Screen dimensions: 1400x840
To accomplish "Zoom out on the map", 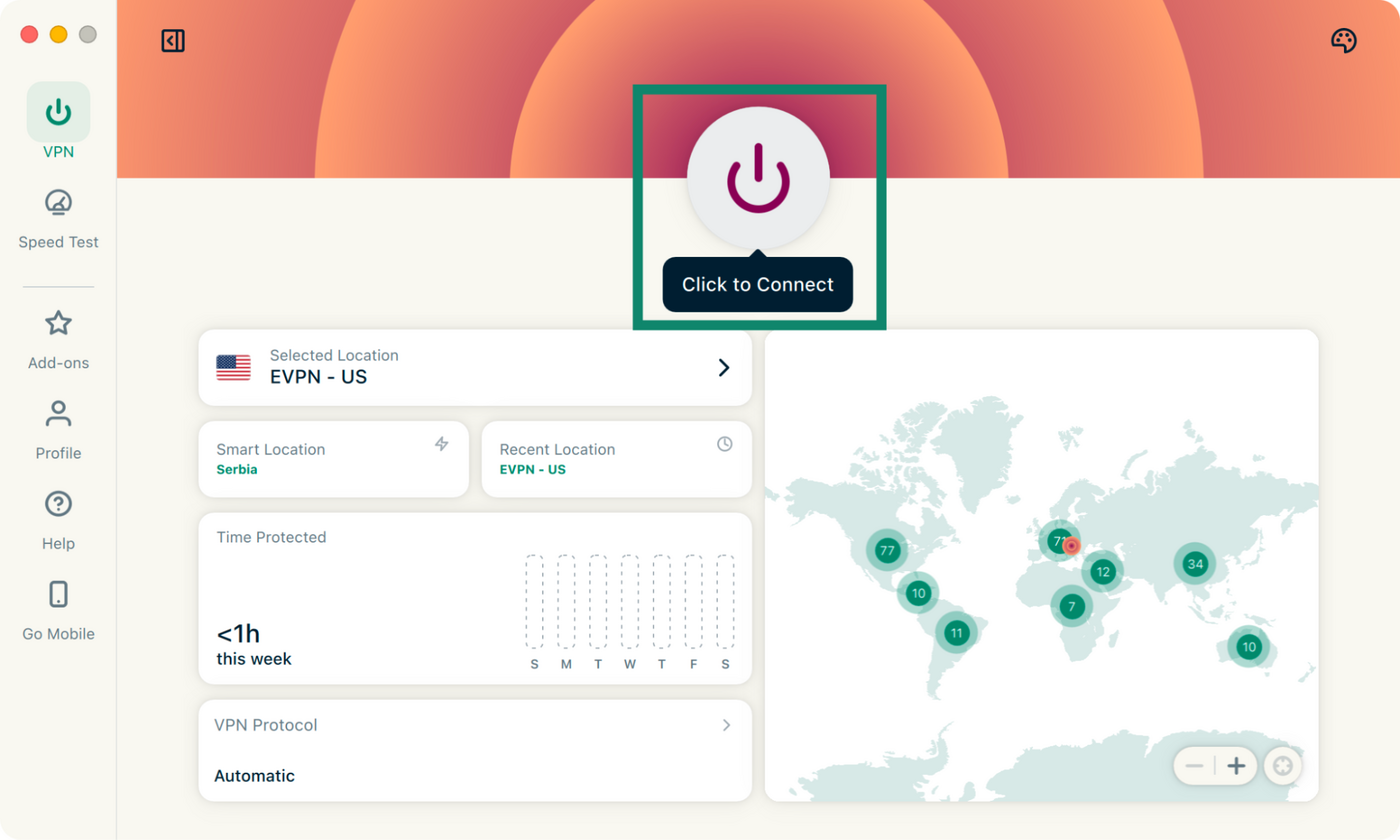I will tap(1195, 767).
